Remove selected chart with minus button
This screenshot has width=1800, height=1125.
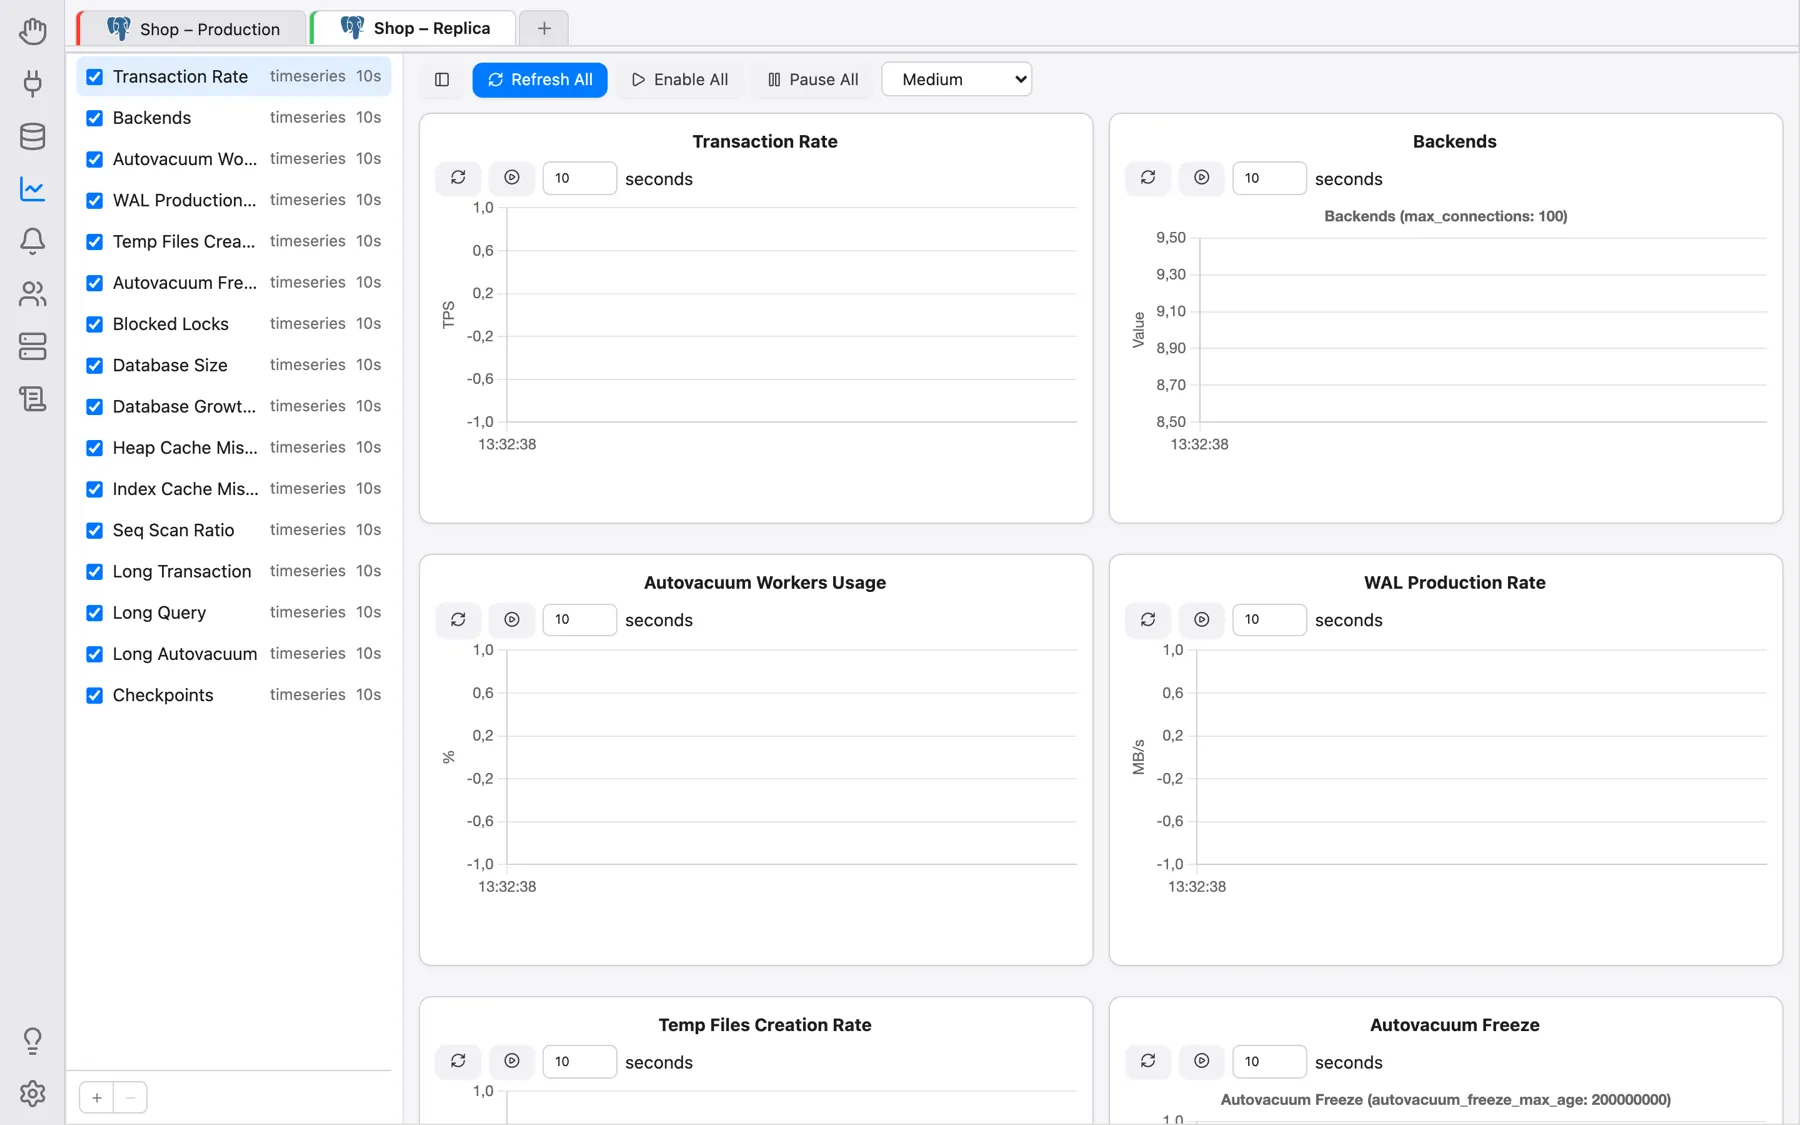(x=130, y=1098)
